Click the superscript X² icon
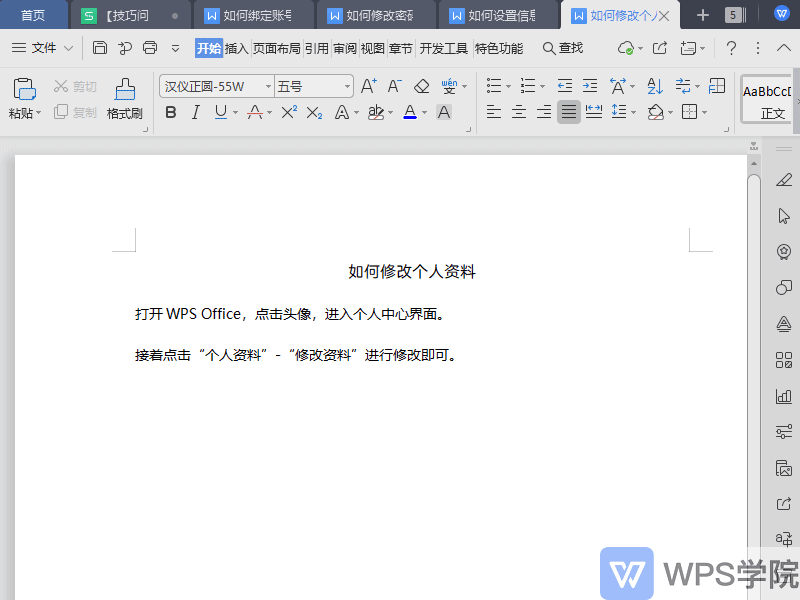Viewport: 800px width, 600px height. click(x=288, y=112)
